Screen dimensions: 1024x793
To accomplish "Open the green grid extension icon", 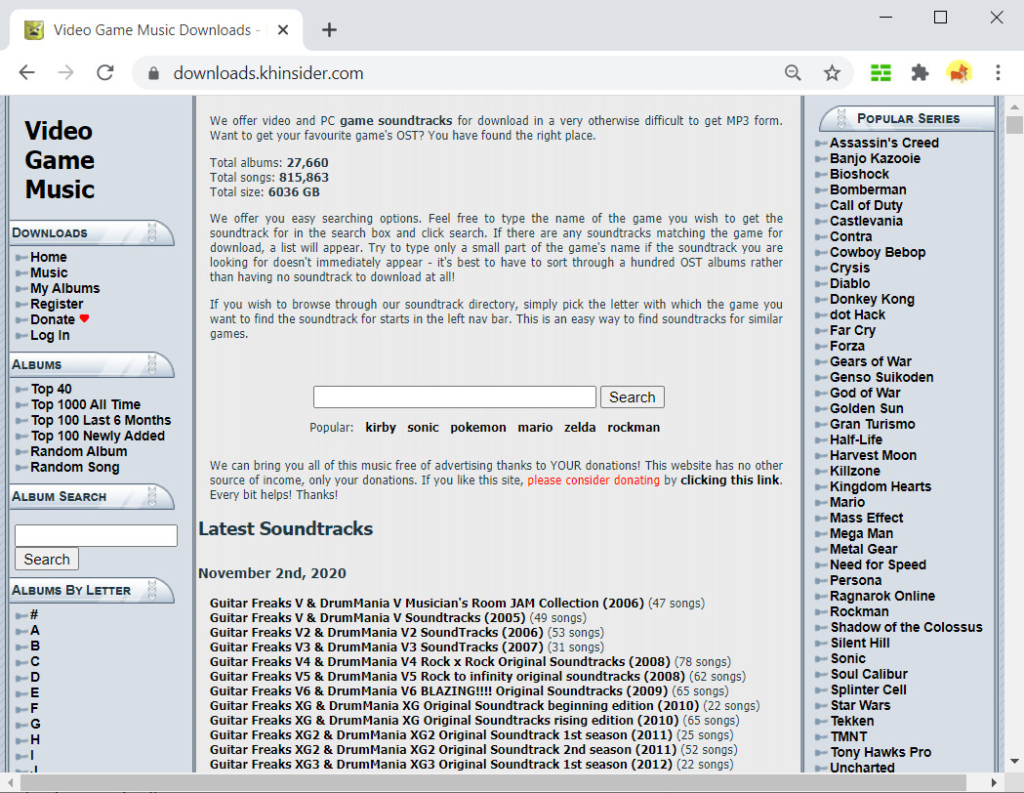I will (880, 73).
